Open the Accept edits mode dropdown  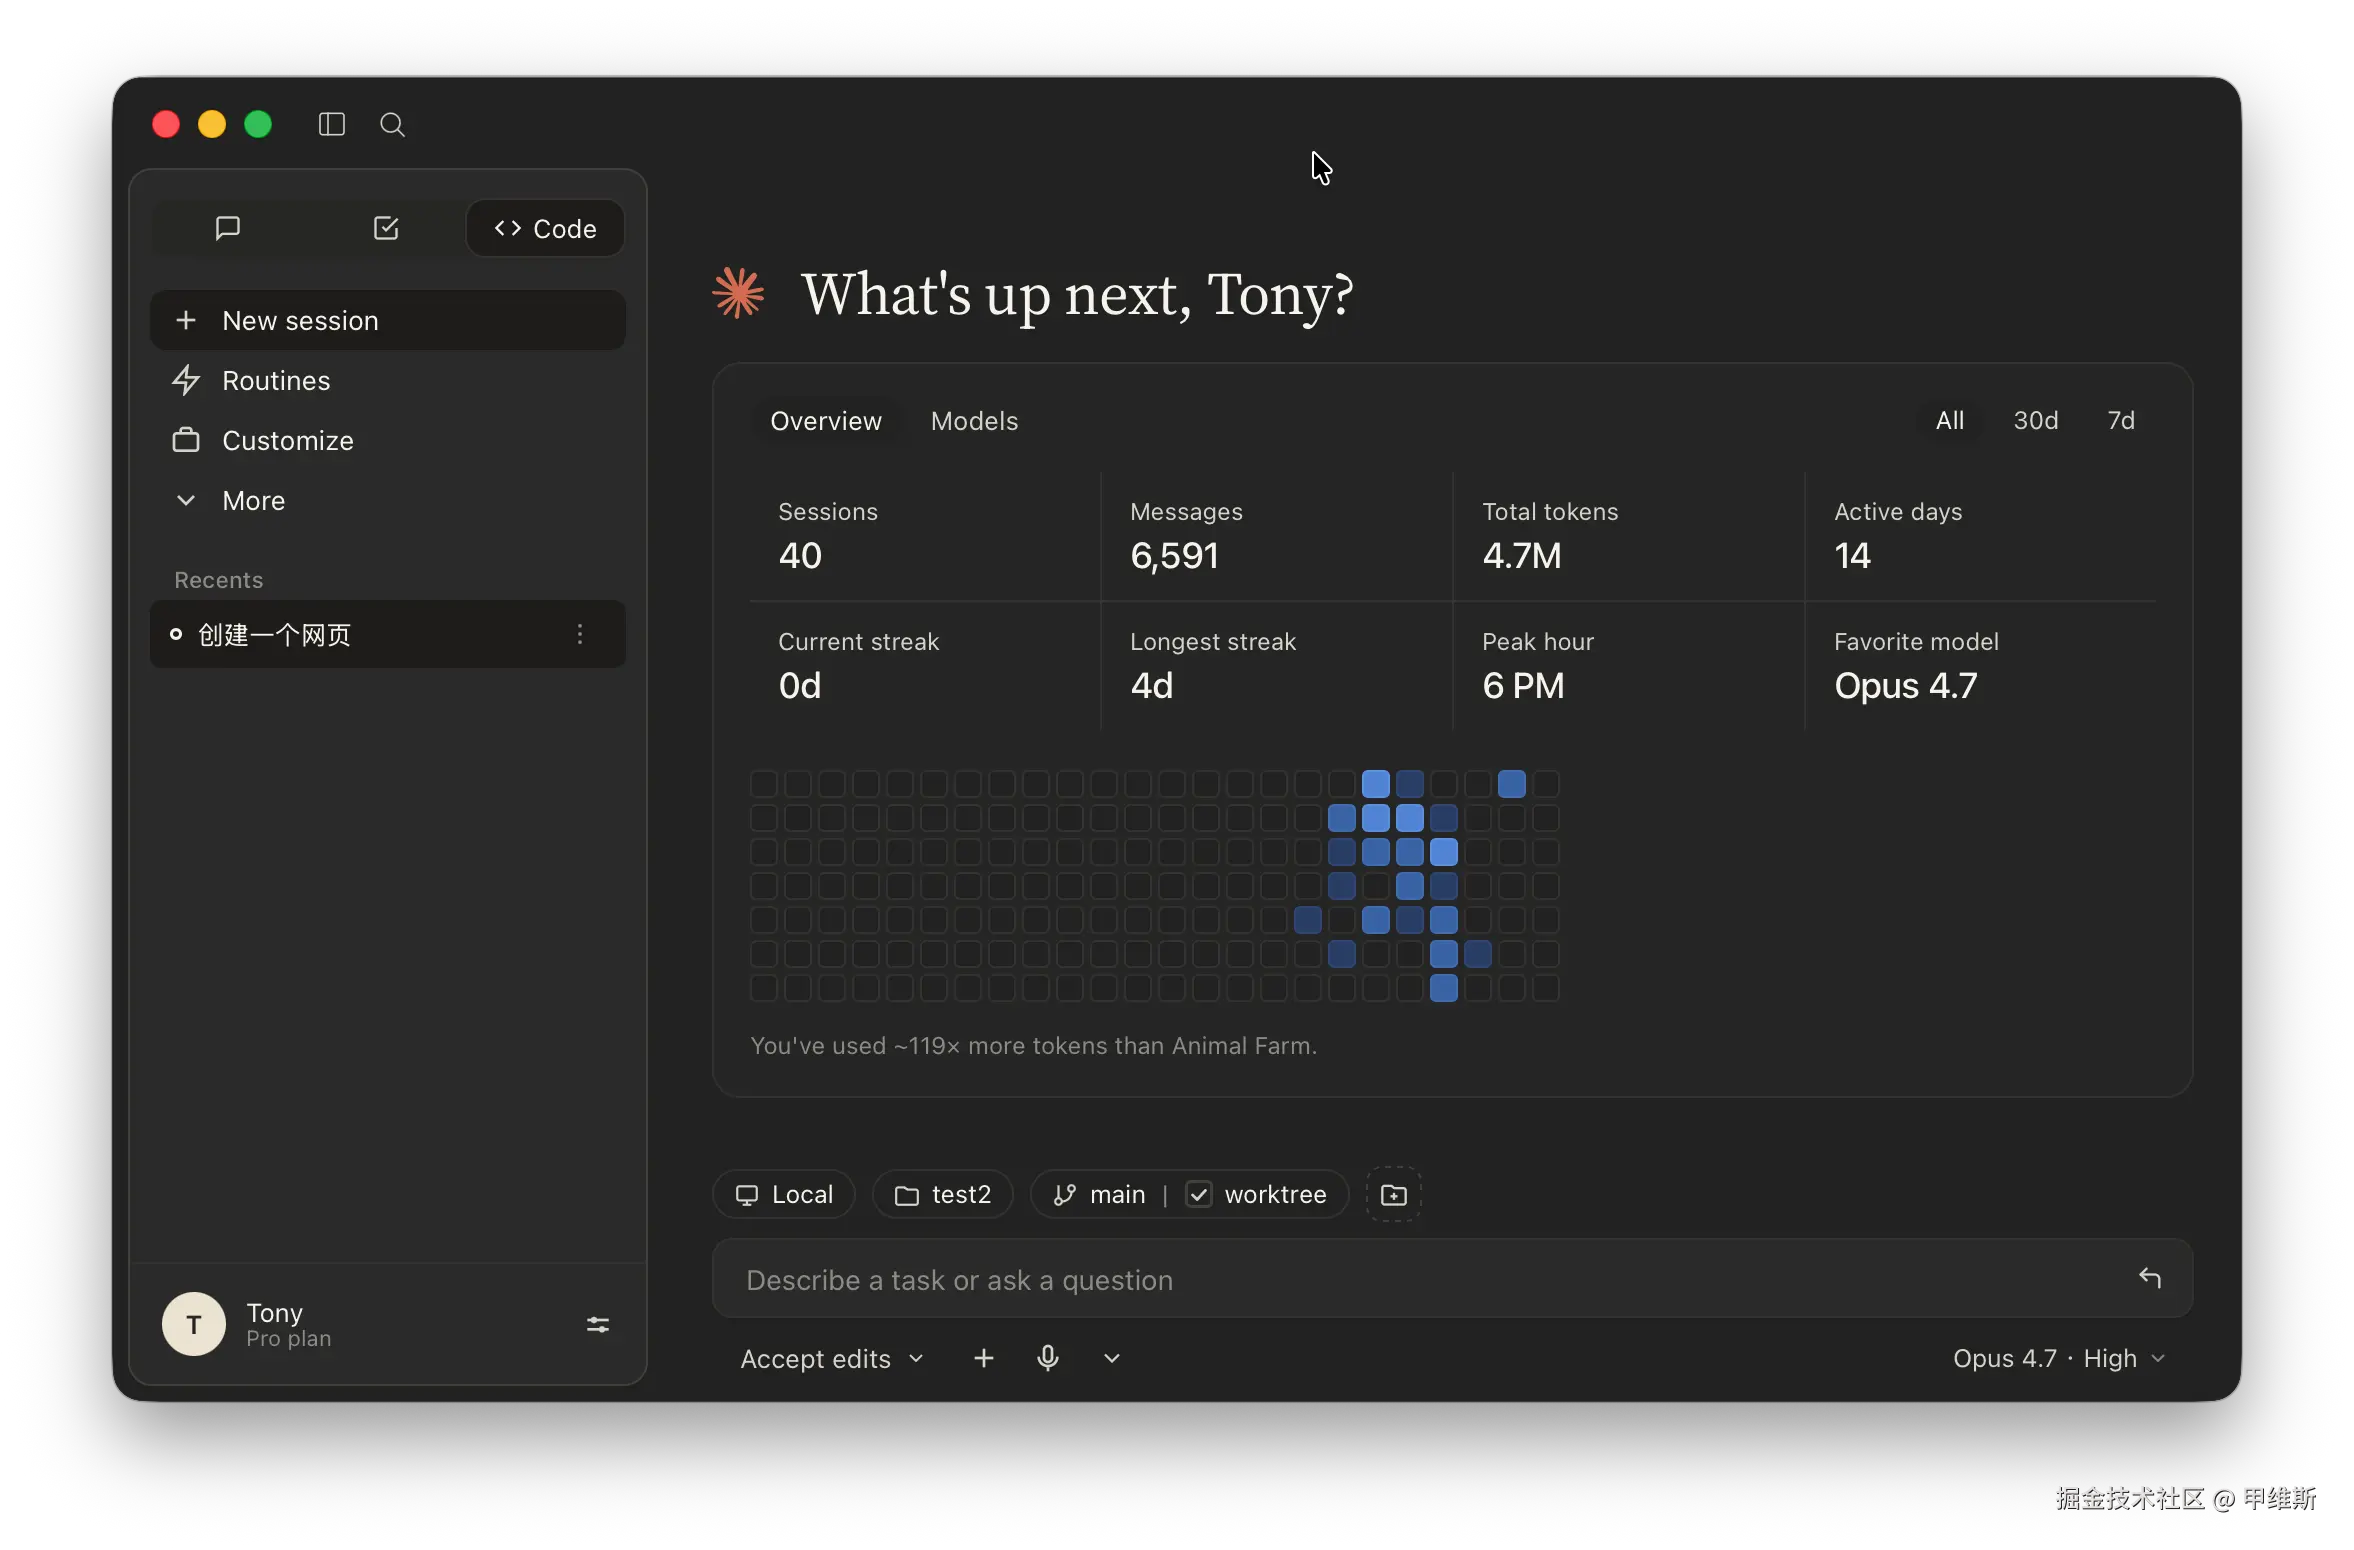tap(831, 1358)
